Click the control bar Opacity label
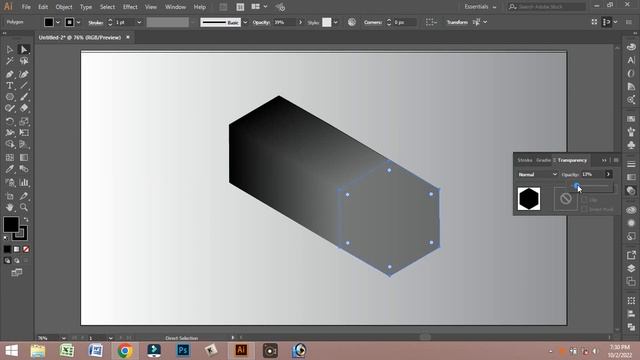 coord(261,22)
